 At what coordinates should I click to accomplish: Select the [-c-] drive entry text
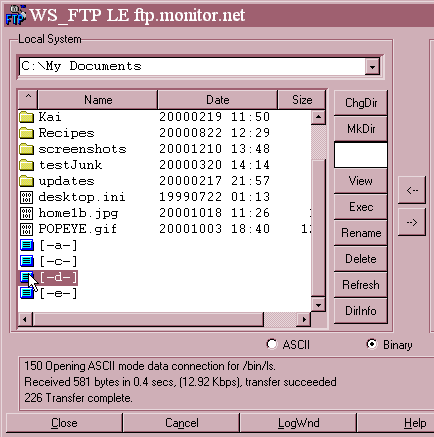tap(58, 261)
